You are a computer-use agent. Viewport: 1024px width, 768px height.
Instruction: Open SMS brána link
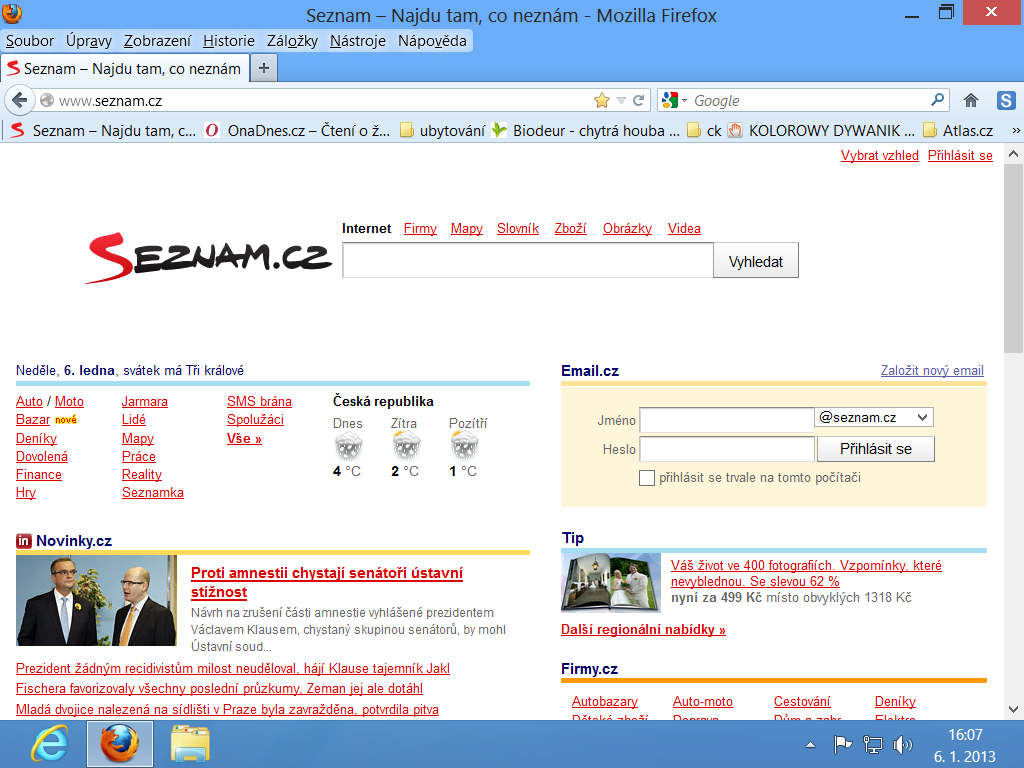[259, 402]
